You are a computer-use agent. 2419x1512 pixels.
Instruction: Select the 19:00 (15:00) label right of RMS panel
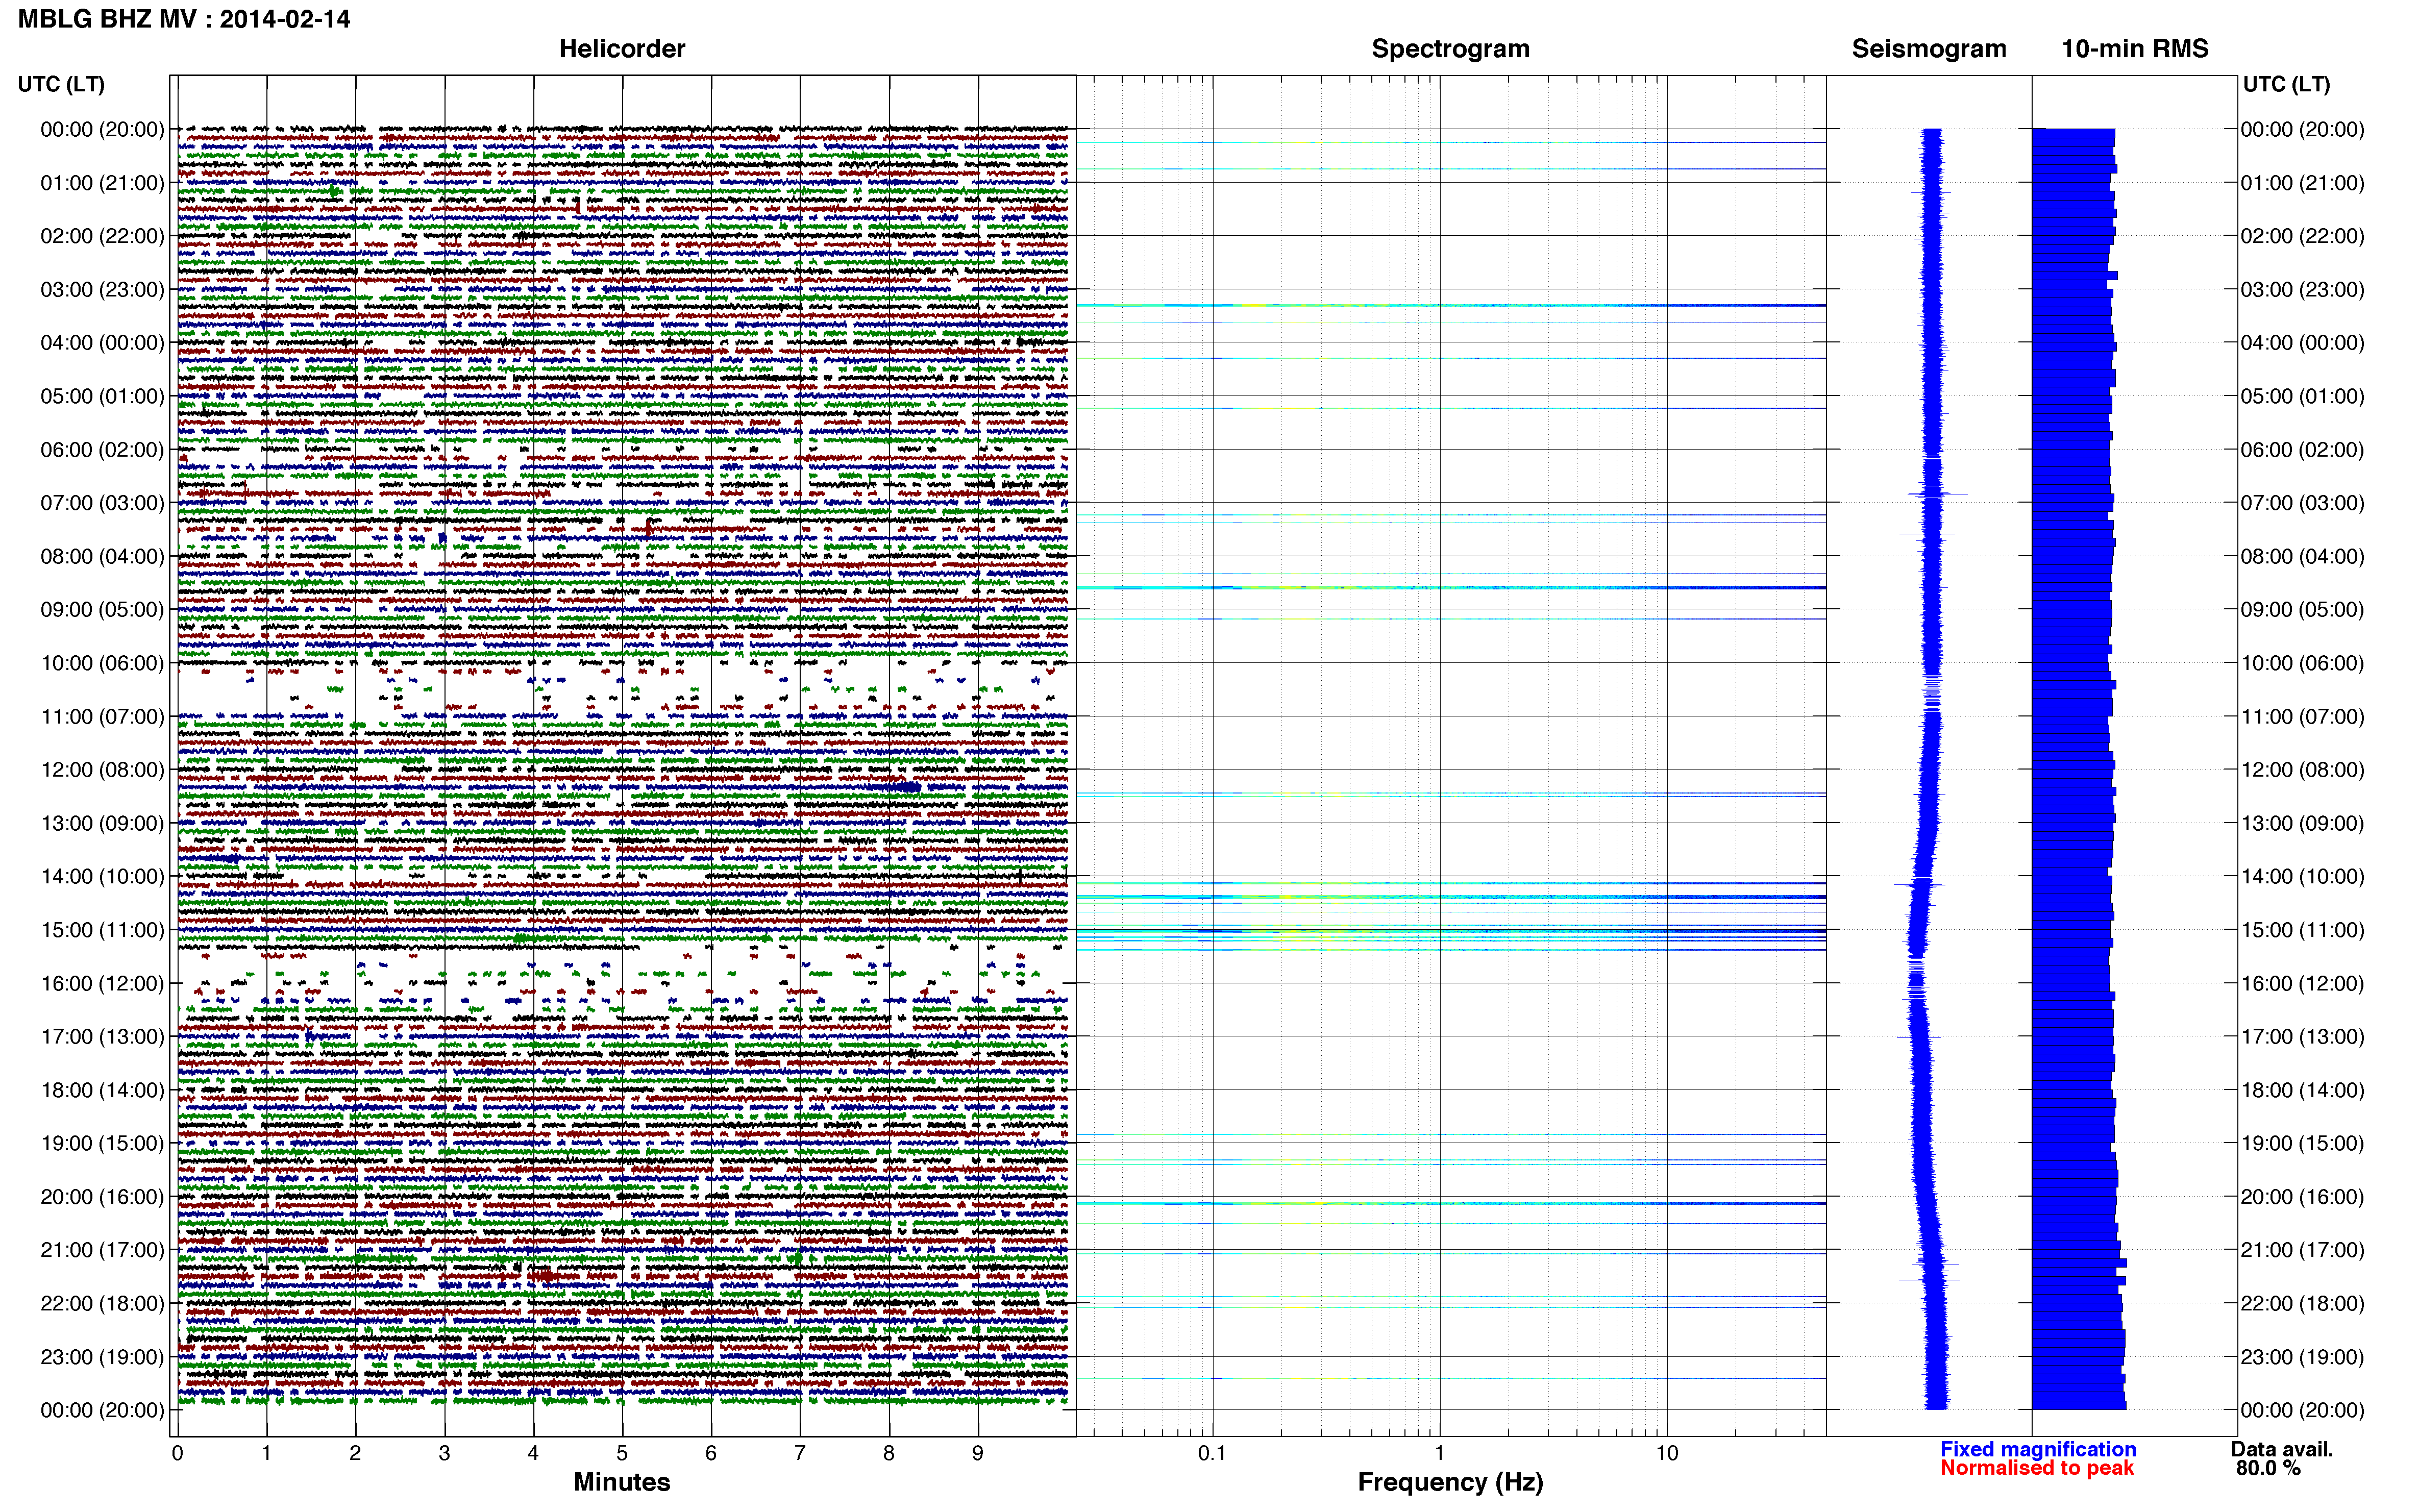2303,1143
